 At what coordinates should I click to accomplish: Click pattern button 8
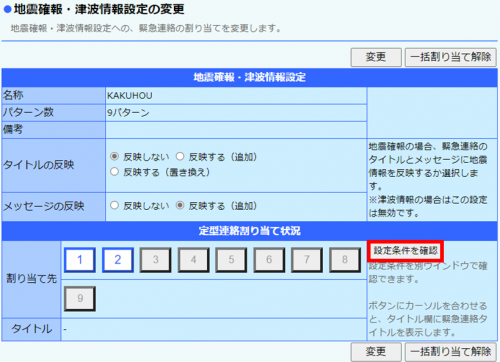tap(345, 260)
